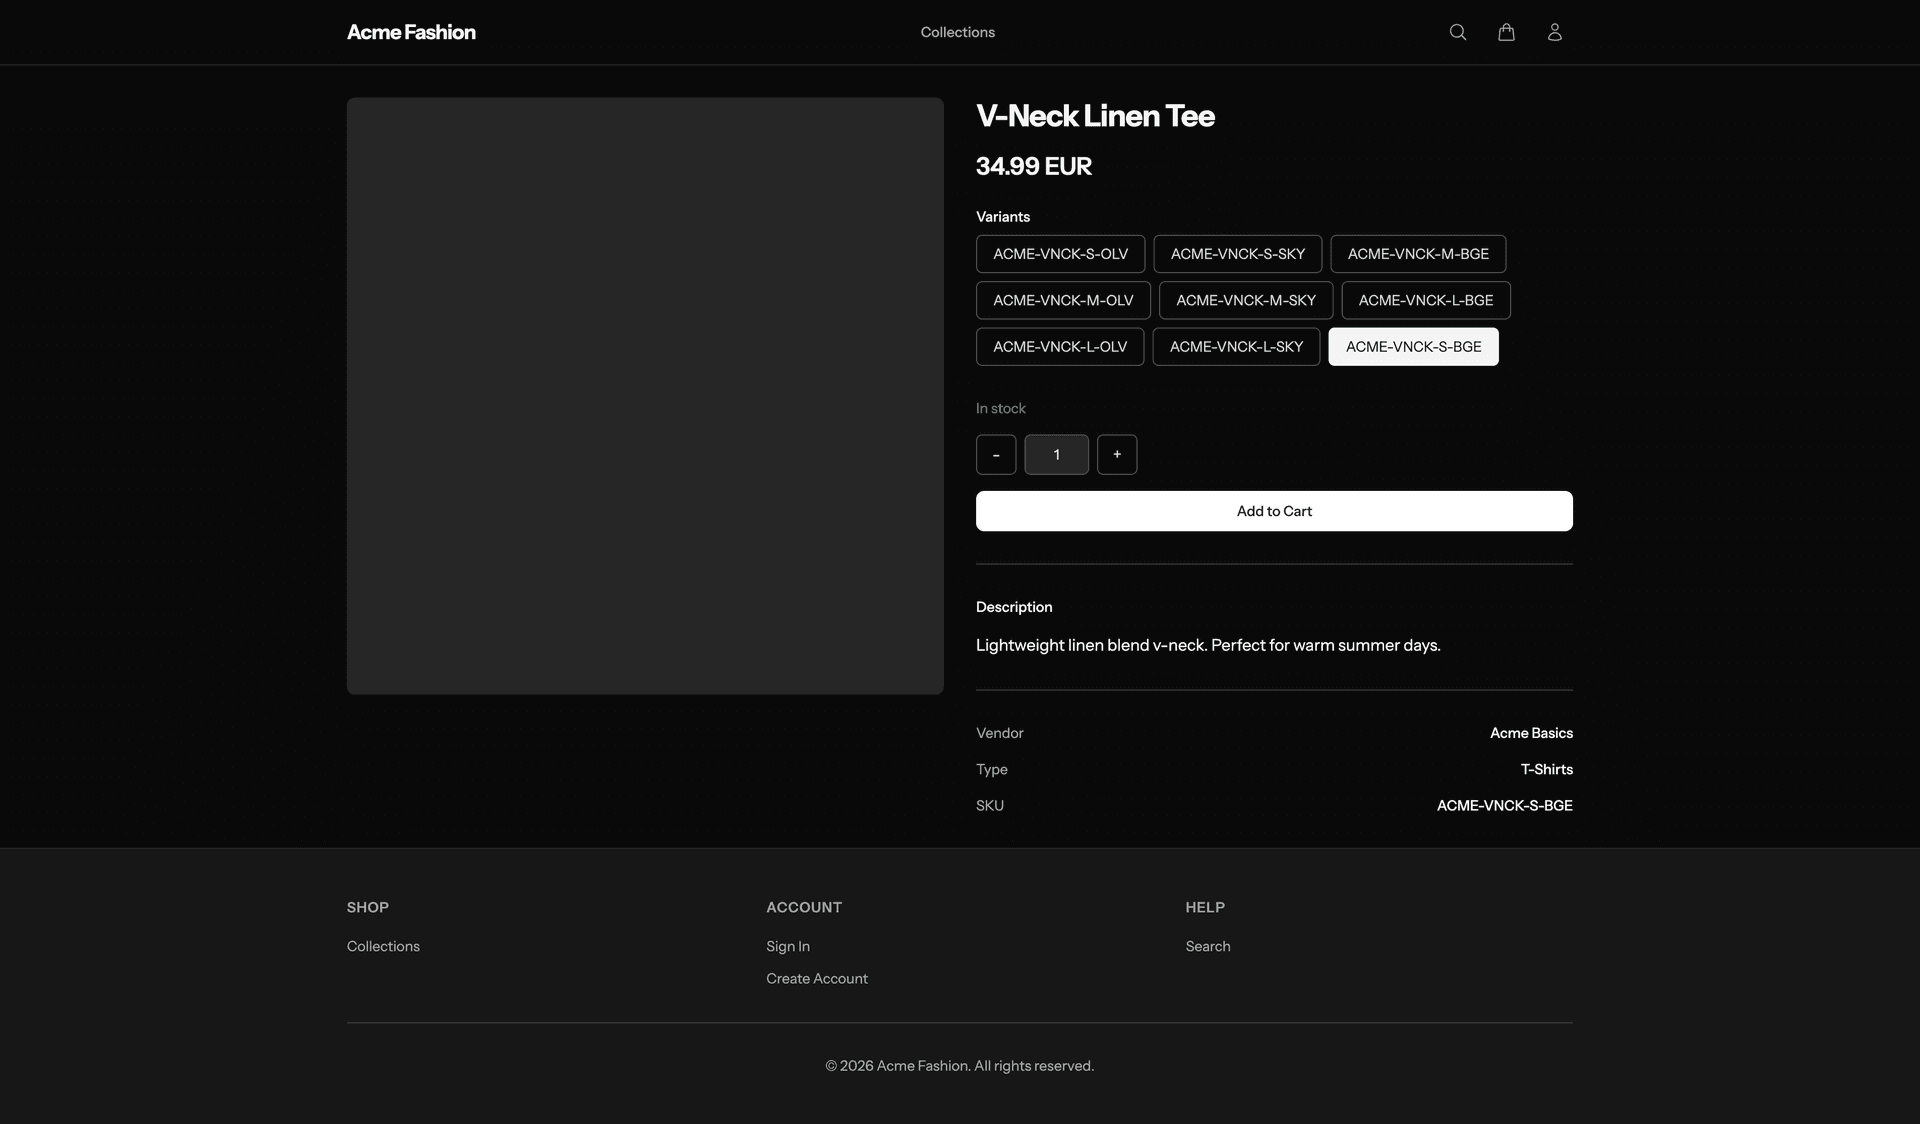
Task: Increase quantity with the plus button
Action: (1117, 454)
